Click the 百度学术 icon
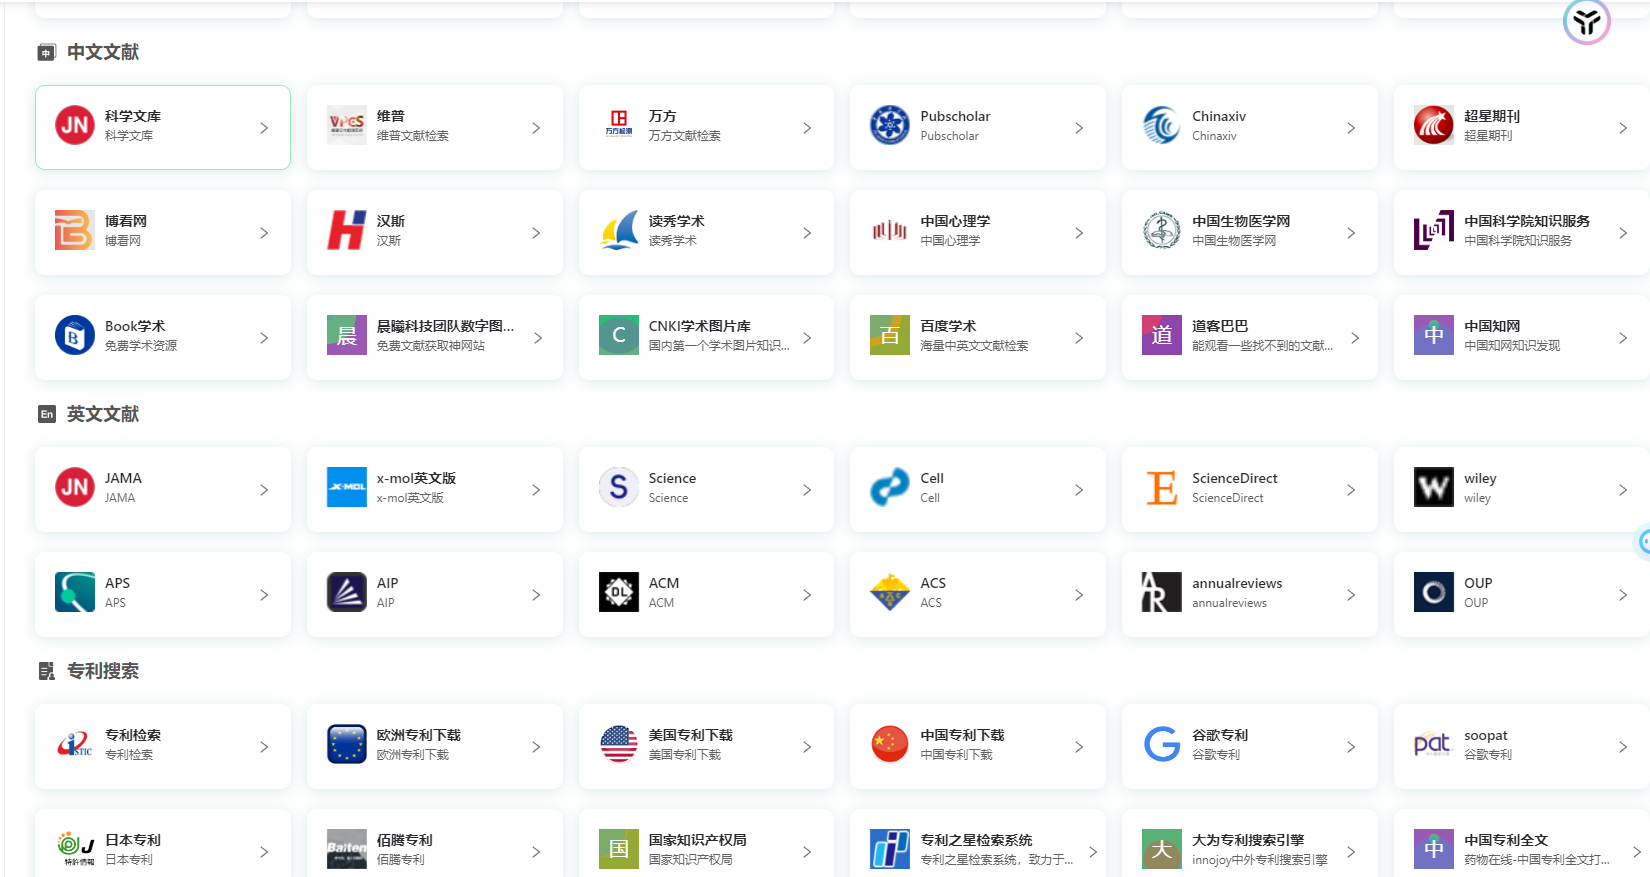Screen dimensions: 1650x877 point(890,336)
